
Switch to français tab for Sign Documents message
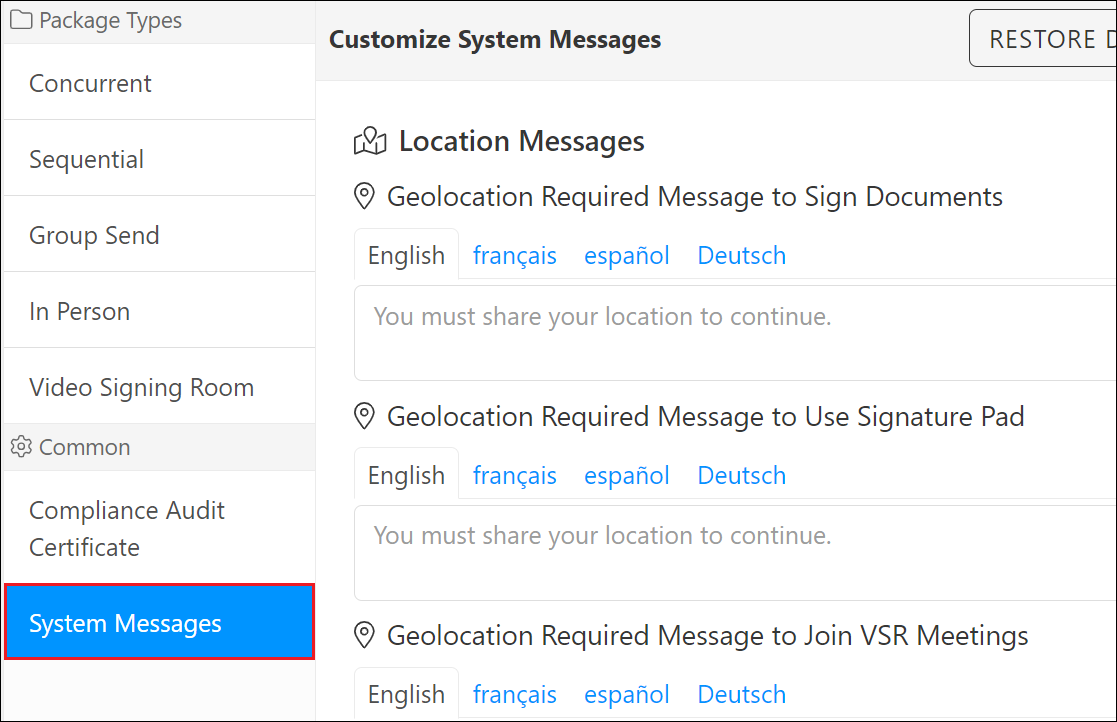[x=514, y=255]
